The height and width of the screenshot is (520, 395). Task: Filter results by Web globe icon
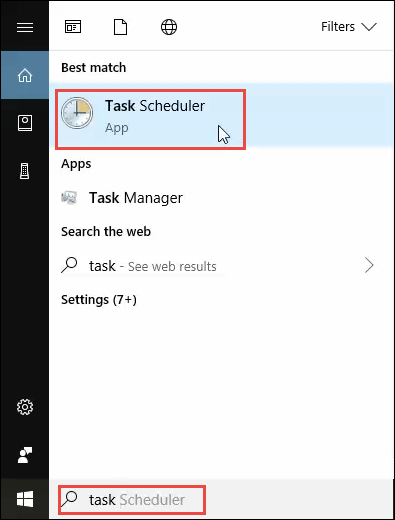coord(169,27)
